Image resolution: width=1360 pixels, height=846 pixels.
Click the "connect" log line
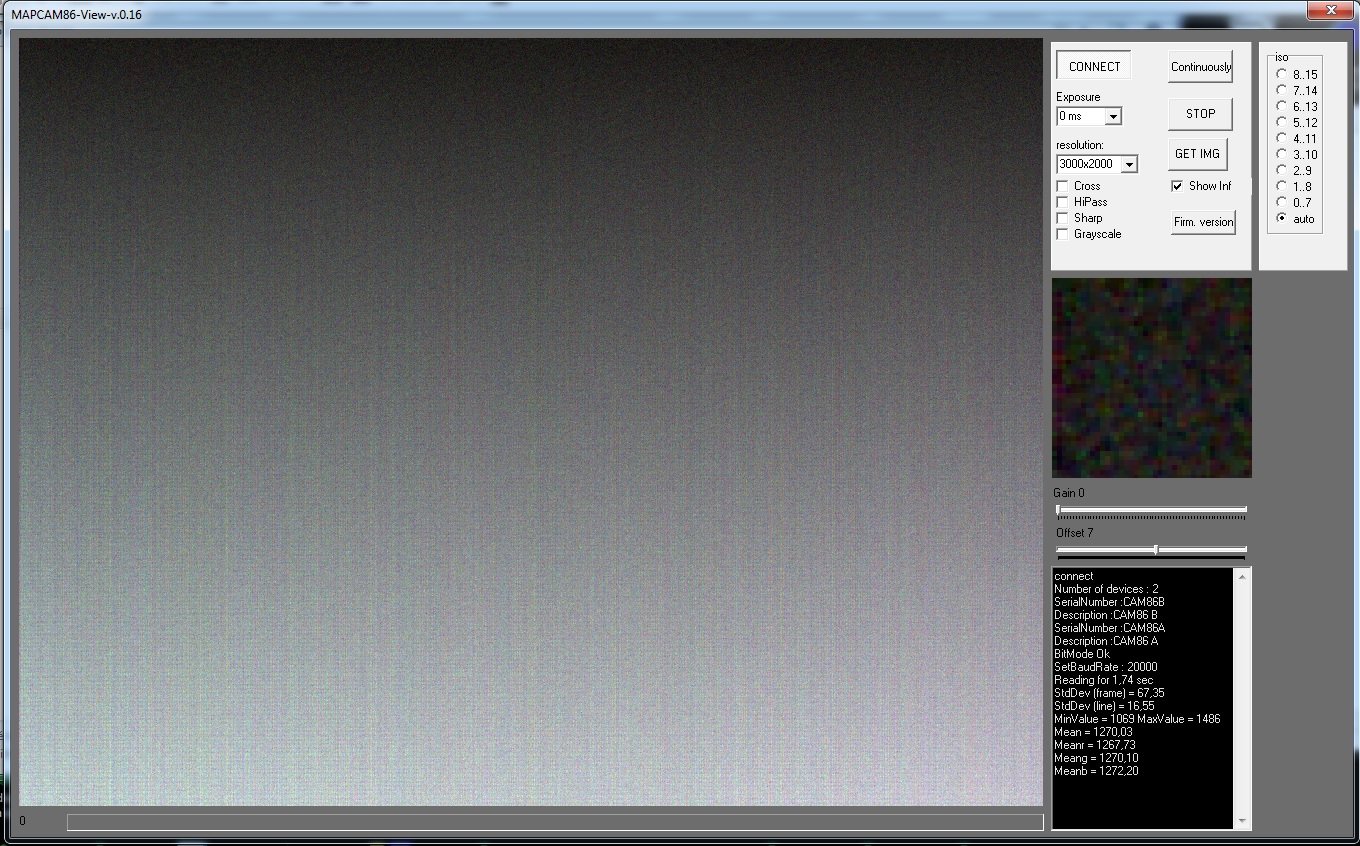point(1074,576)
